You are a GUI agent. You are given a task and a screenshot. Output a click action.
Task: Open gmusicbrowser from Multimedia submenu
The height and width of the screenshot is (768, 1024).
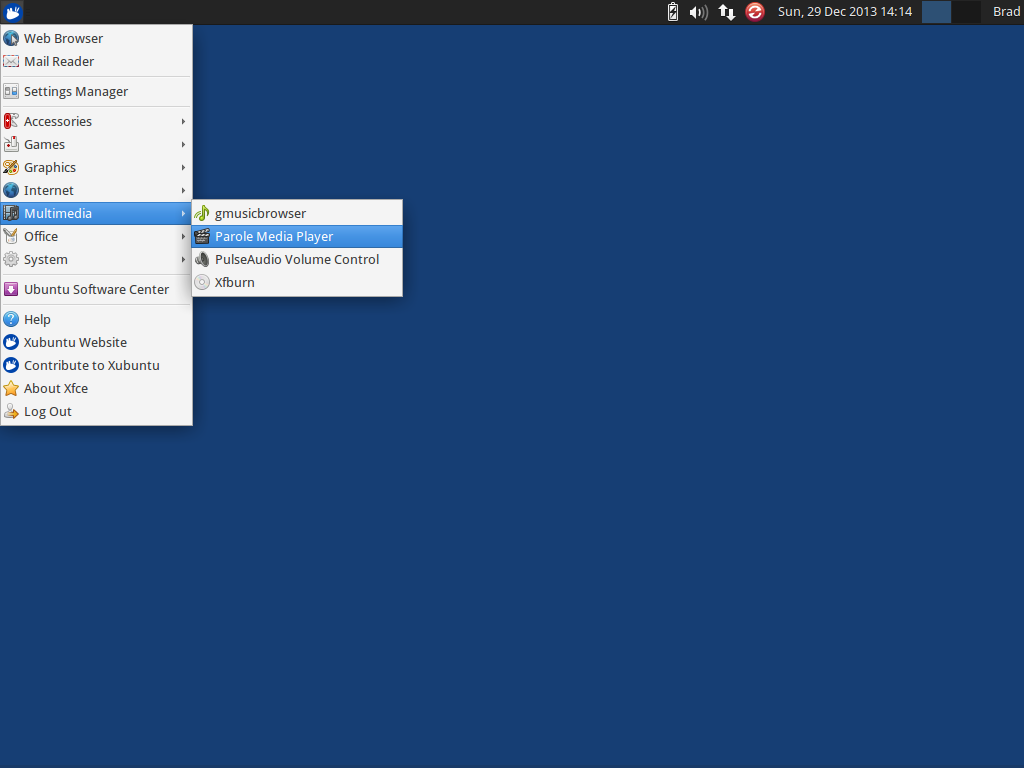tap(297, 214)
